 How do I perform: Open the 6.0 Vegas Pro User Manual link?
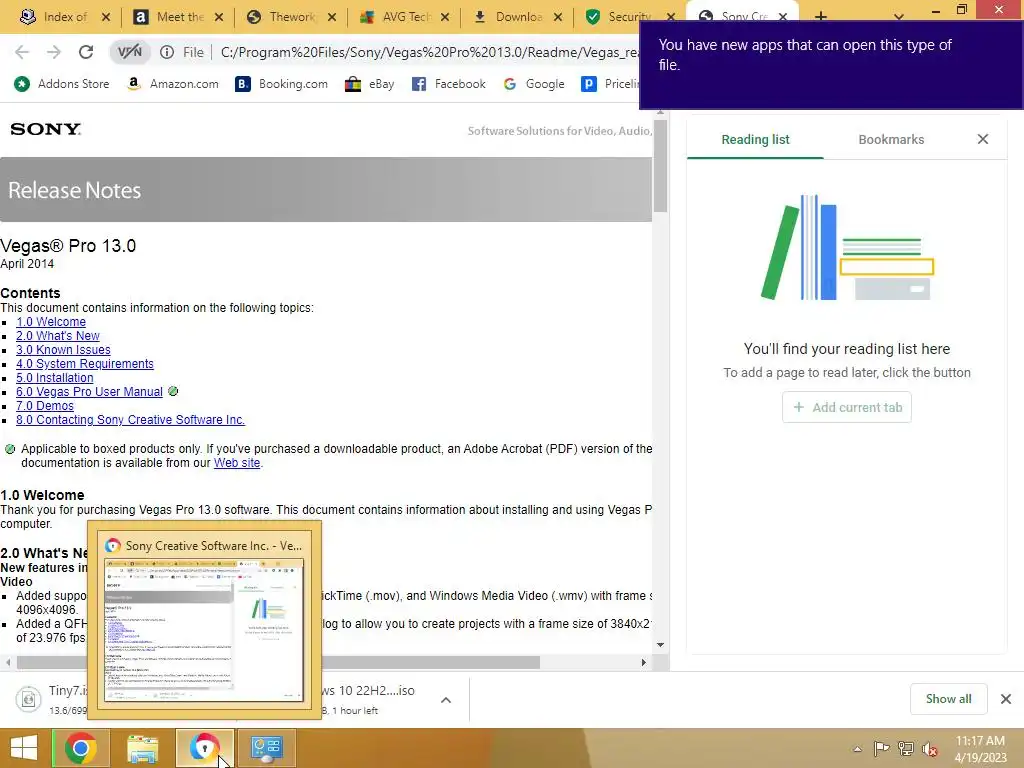pos(89,392)
